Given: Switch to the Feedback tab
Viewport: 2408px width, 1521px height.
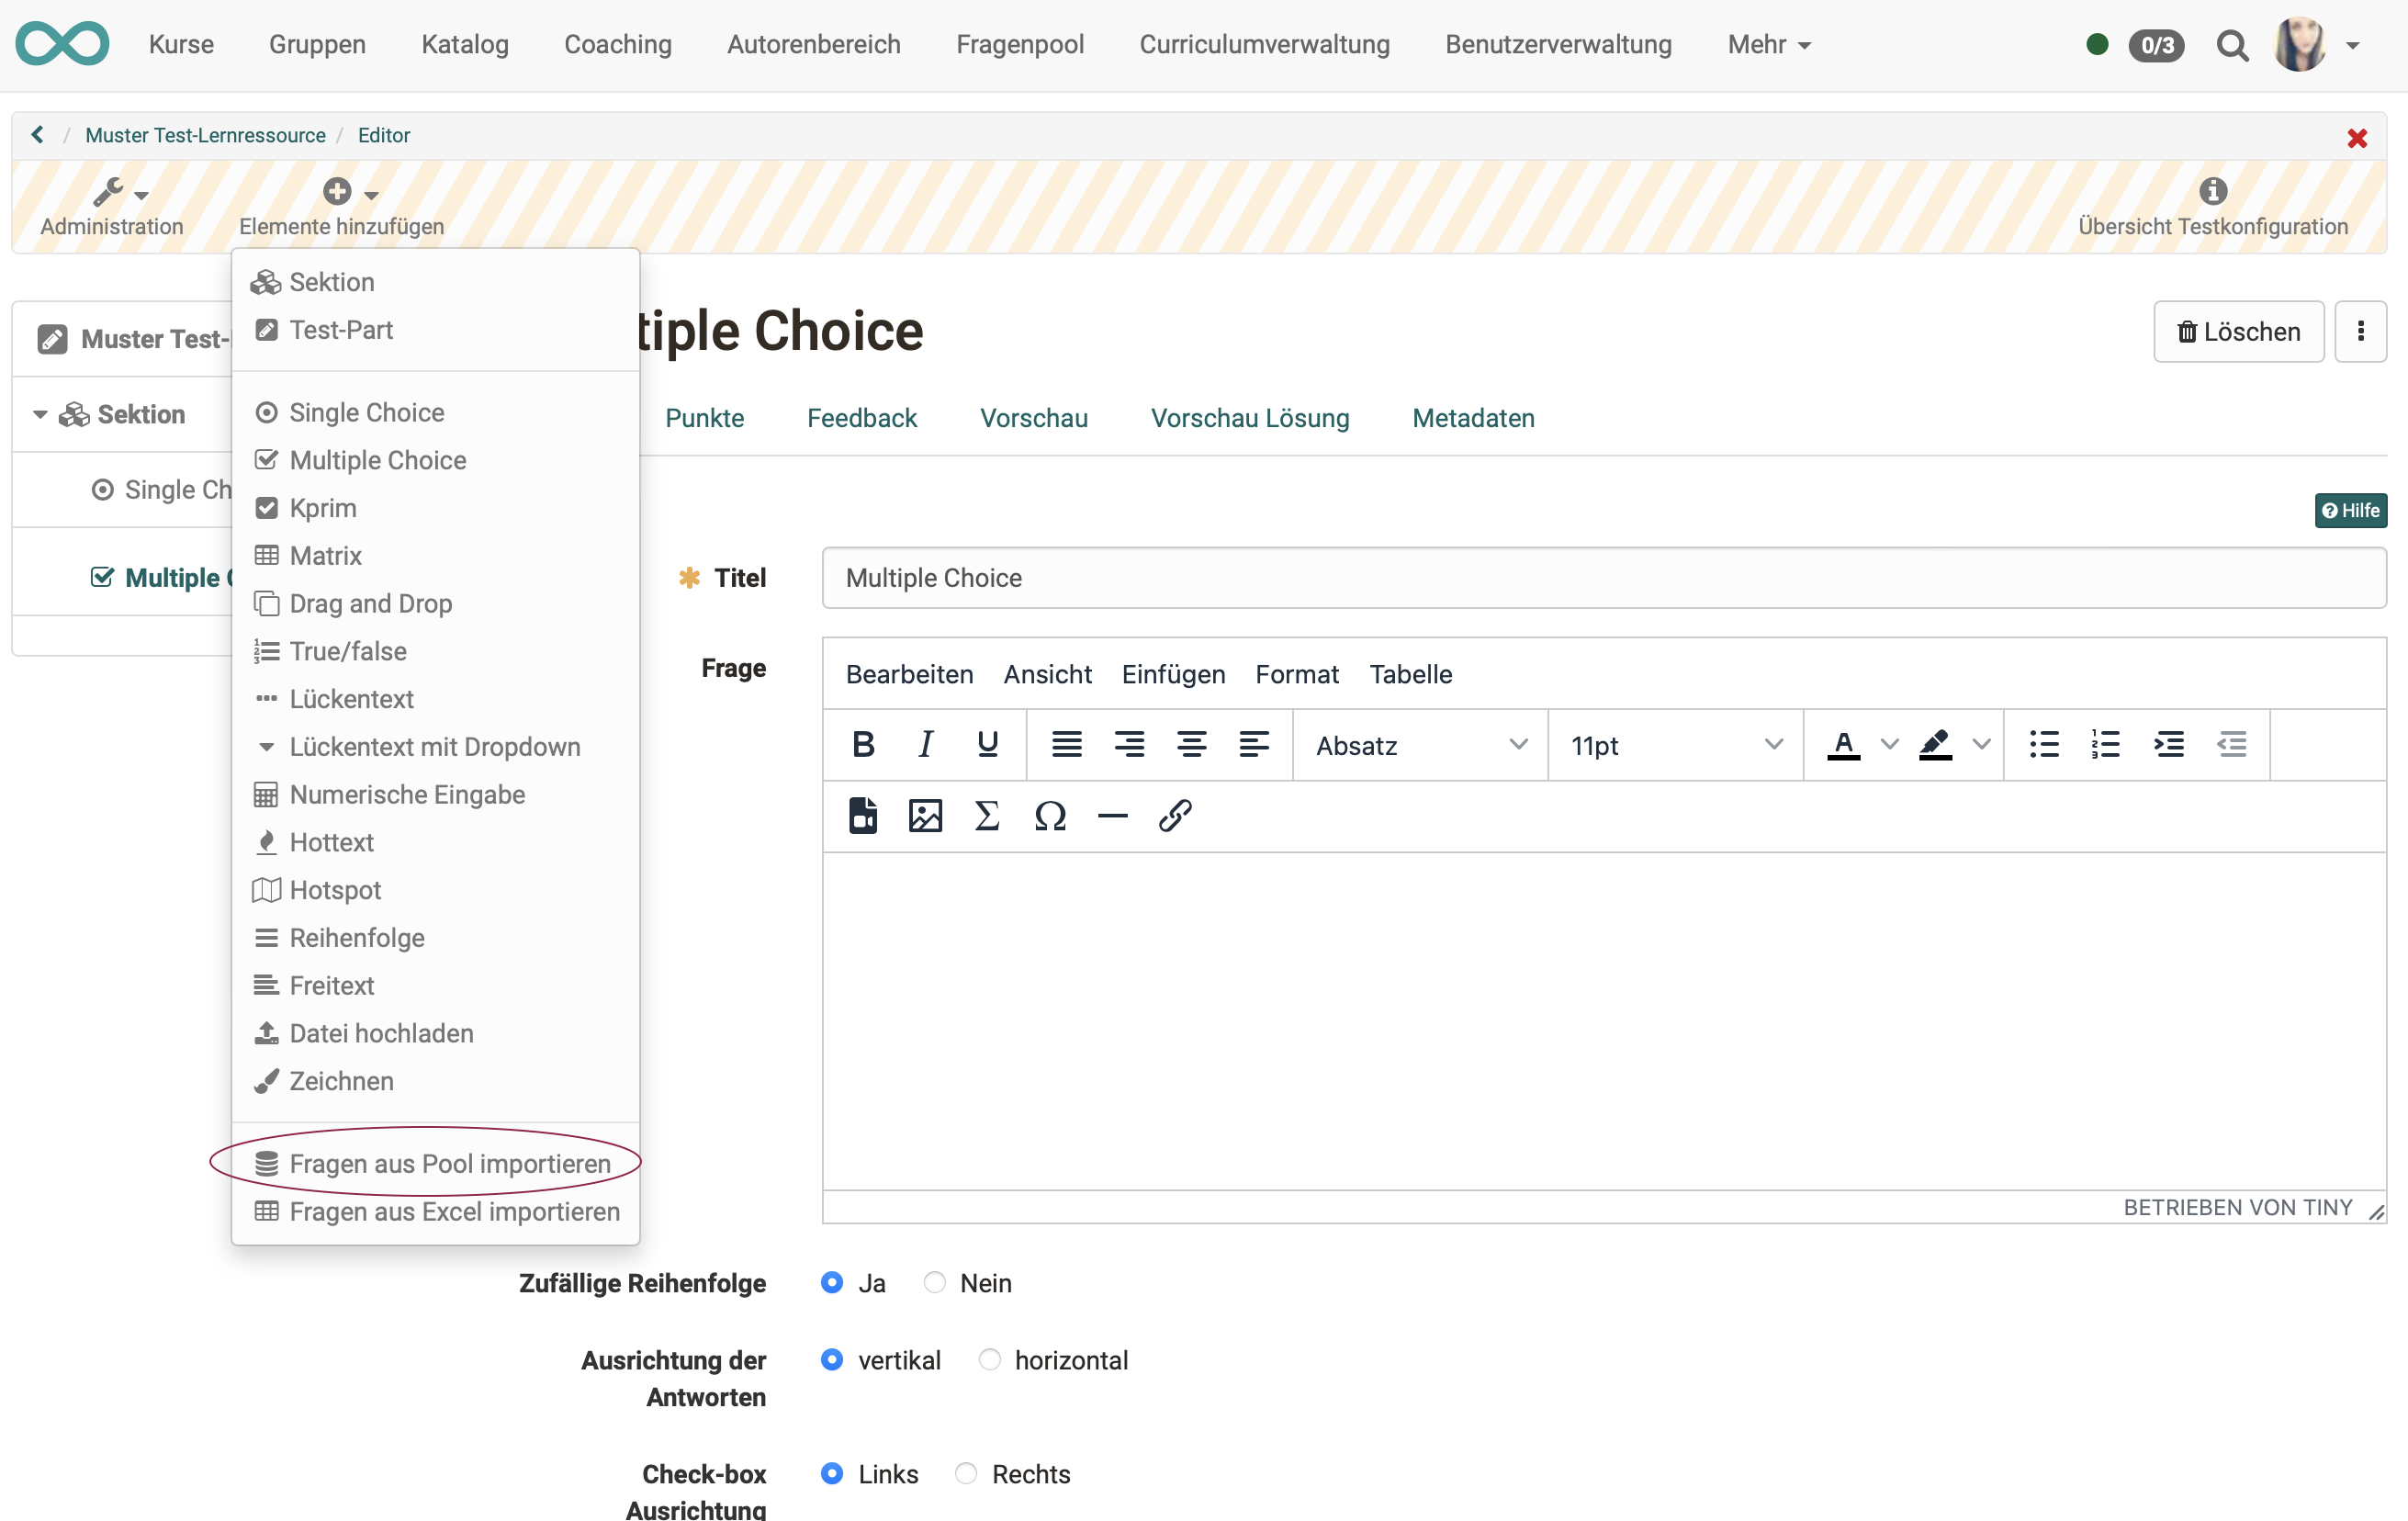Looking at the screenshot, I should 861,418.
